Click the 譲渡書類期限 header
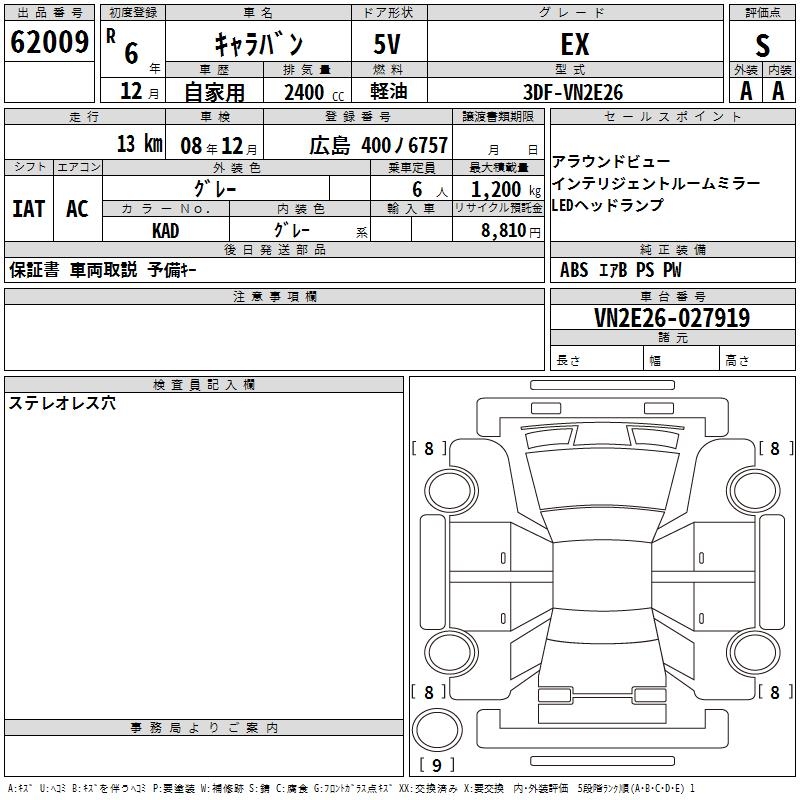This screenshot has height=800, width=800. coord(498,116)
